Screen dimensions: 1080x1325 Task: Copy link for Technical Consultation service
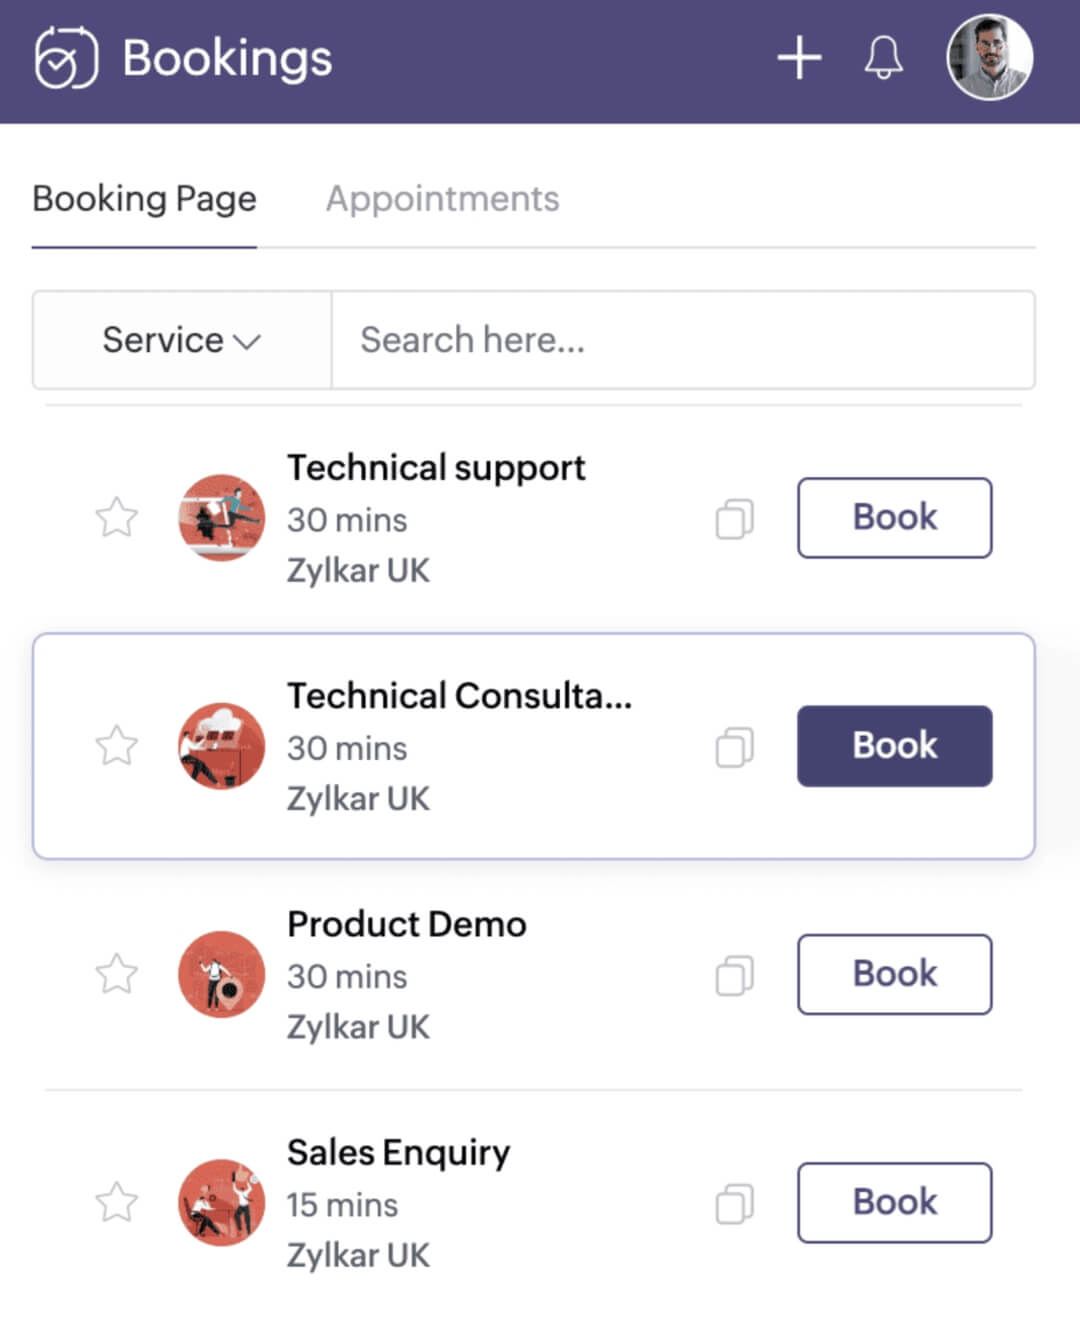click(734, 747)
